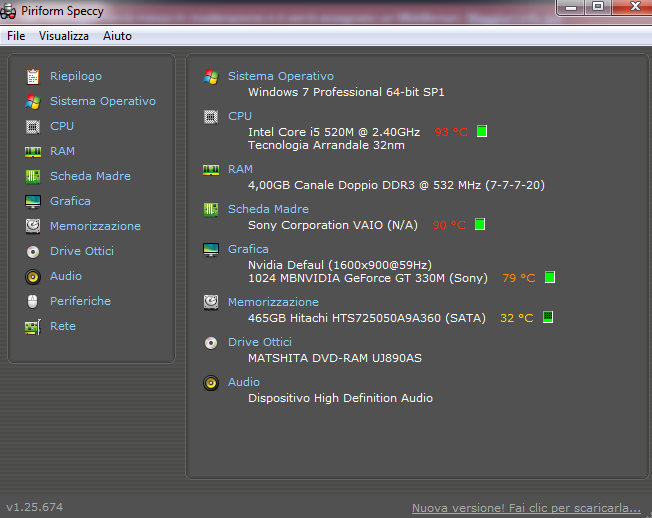Click the green status square beside motherboard 90 °C
The width and height of the screenshot is (652, 518).
(480, 224)
